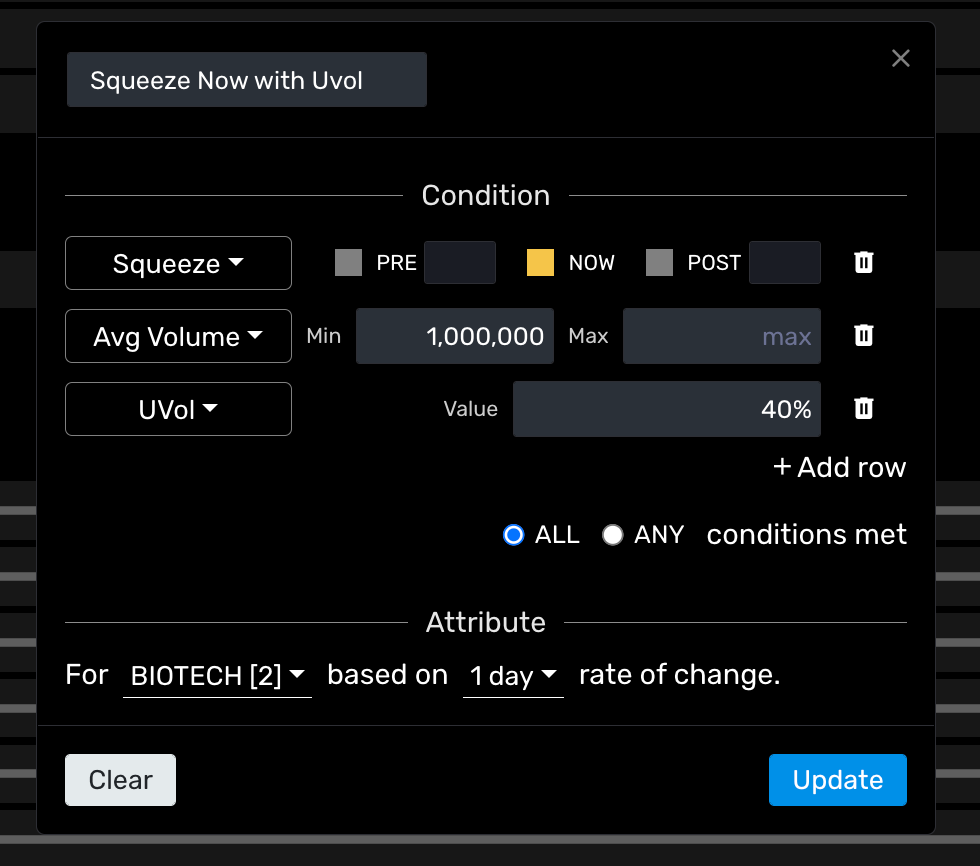Open the Squeeze condition dropdown
This screenshot has width=980, height=866.
click(x=178, y=263)
